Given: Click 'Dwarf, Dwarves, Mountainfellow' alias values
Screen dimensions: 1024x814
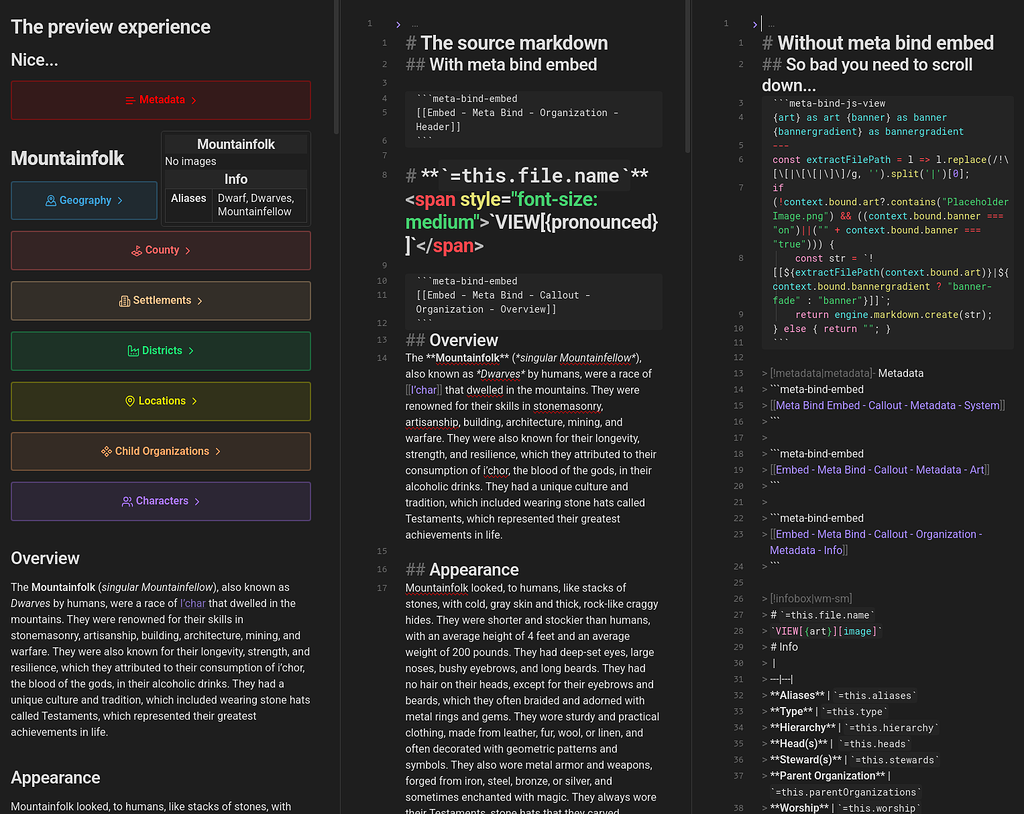Looking at the screenshot, I should point(256,204).
